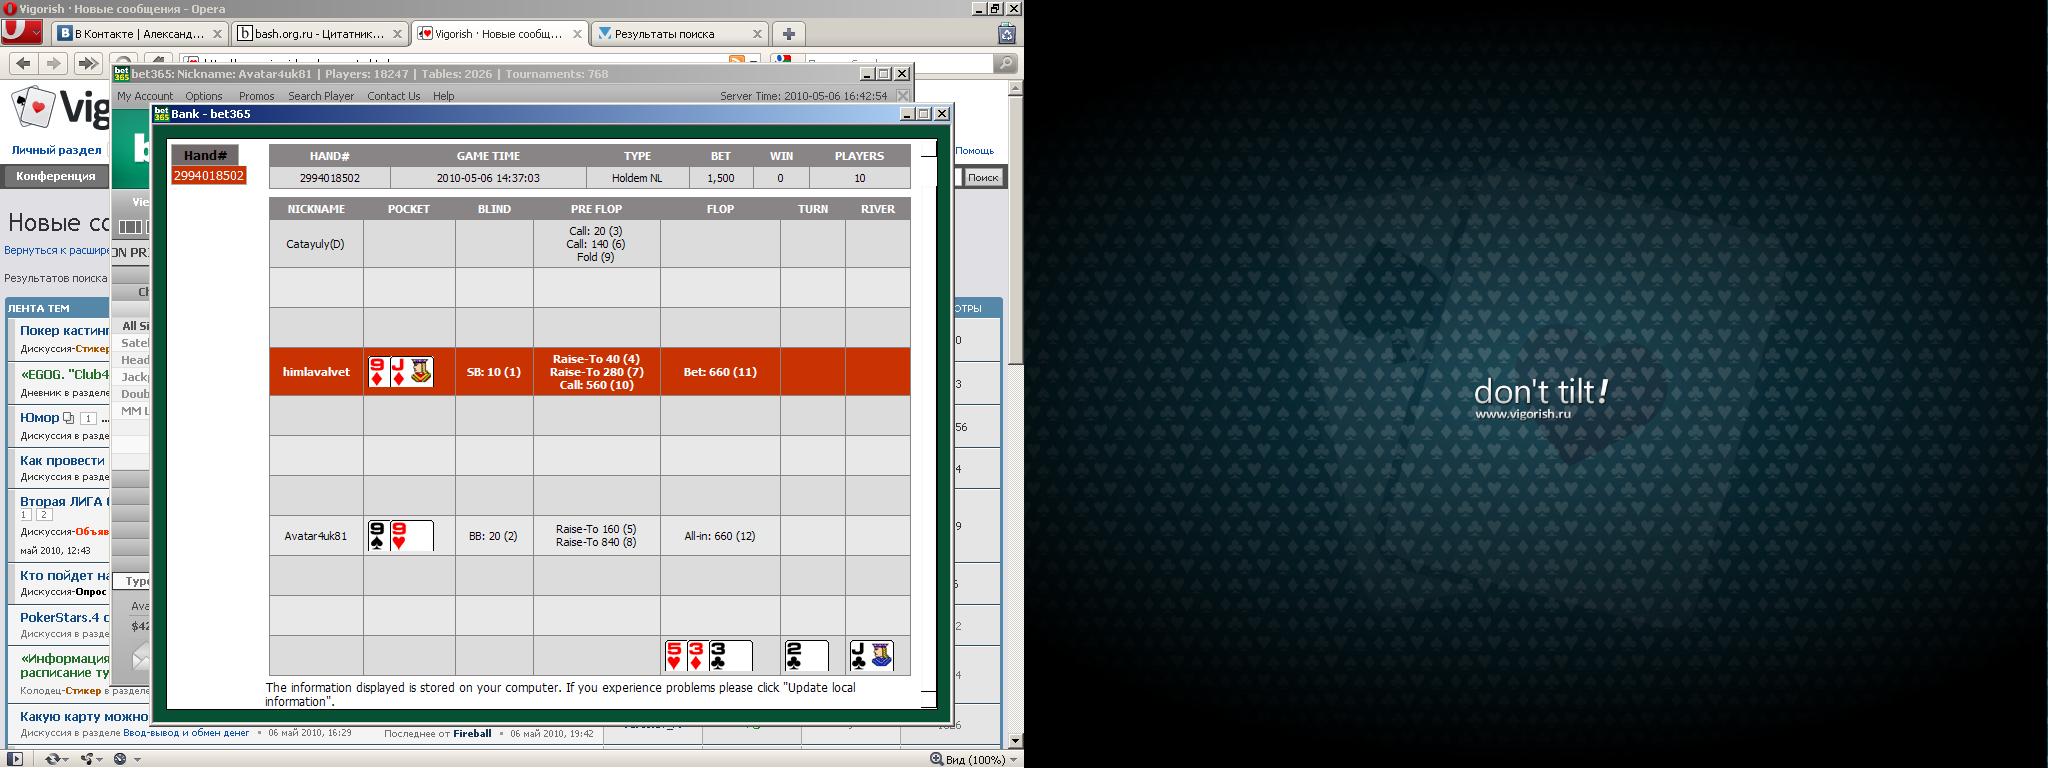
Task: Click the 'Поиск' search button
Action: [x=982, y=177]
